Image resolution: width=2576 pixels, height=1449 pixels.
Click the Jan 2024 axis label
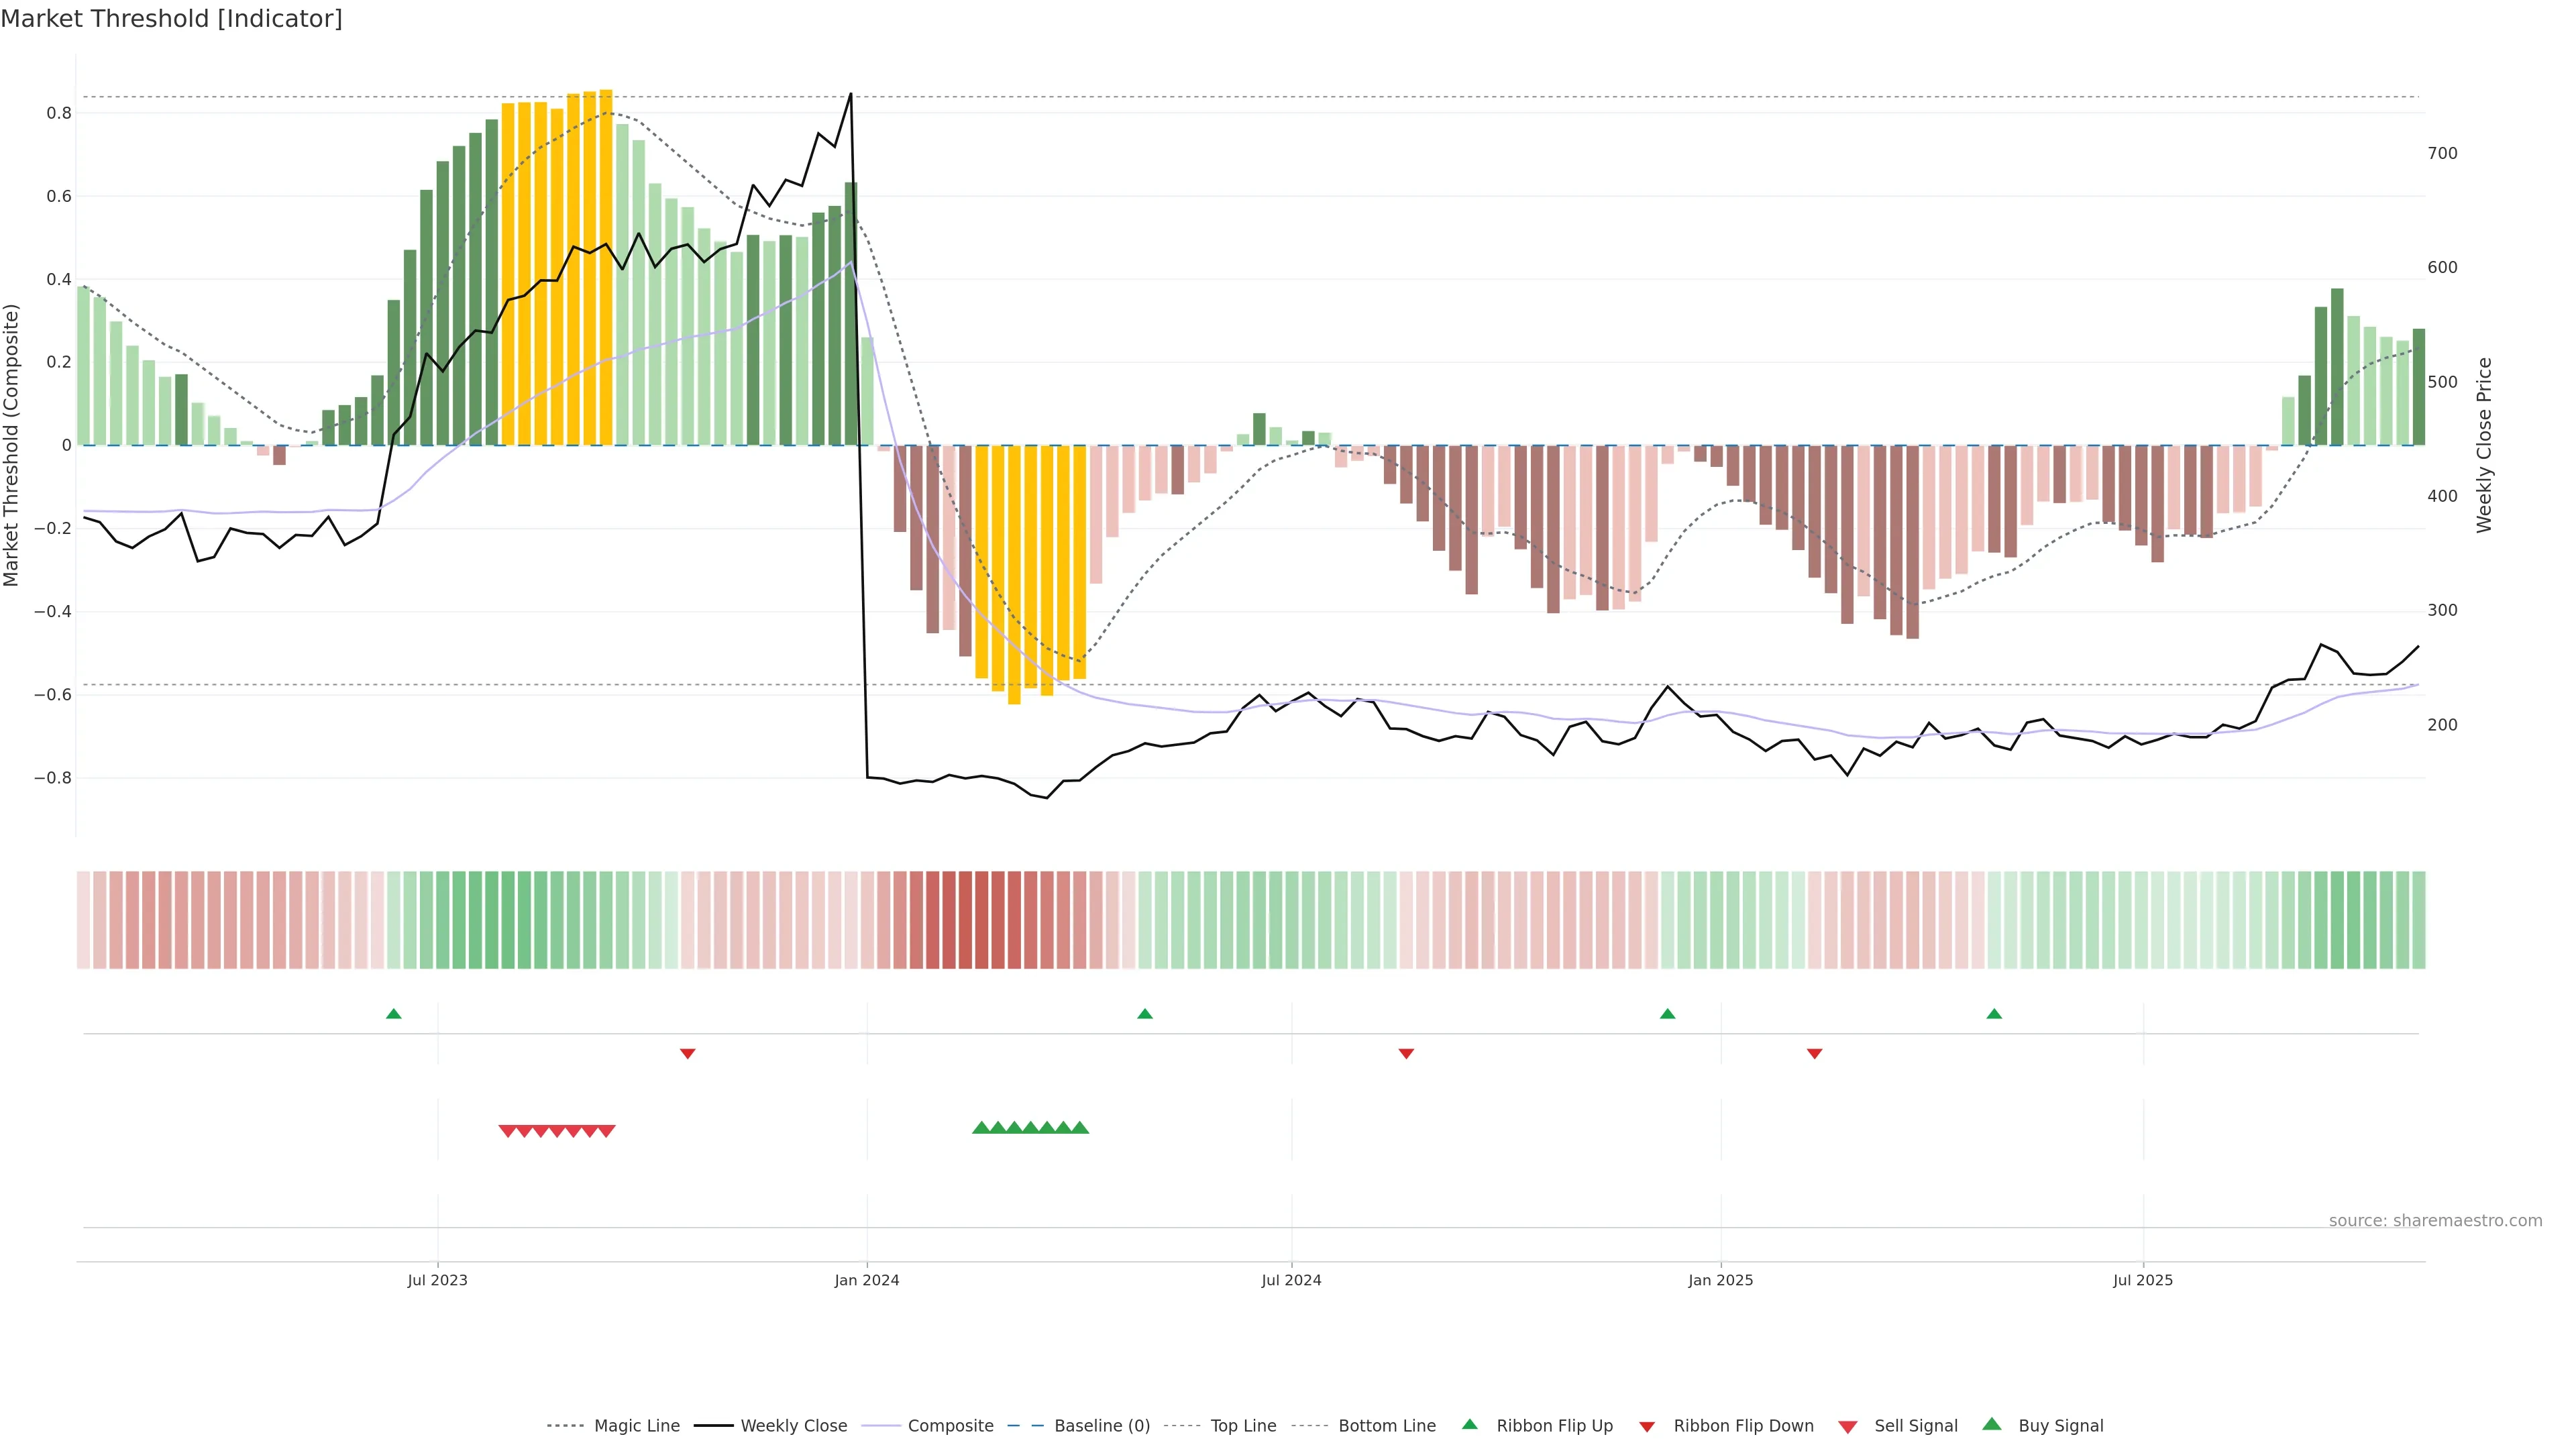pyautogui.click(x=867, y=1280)
